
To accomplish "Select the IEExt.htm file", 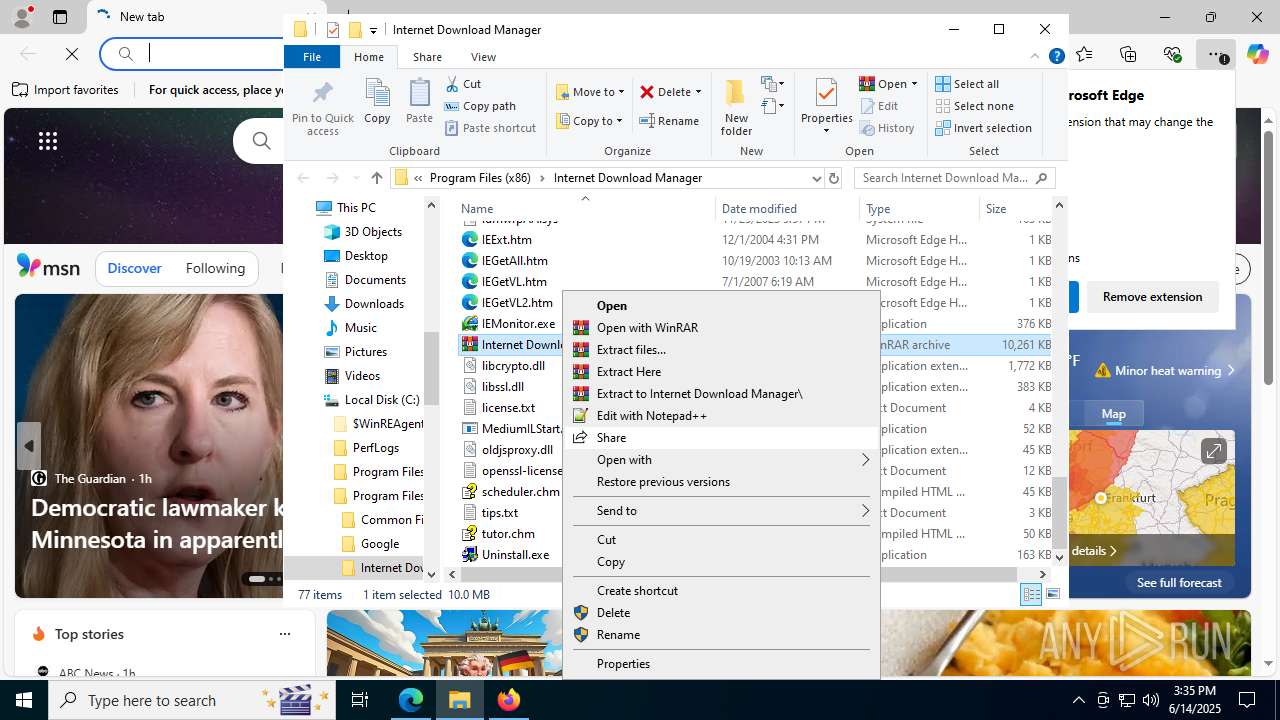I will [506, 240].
